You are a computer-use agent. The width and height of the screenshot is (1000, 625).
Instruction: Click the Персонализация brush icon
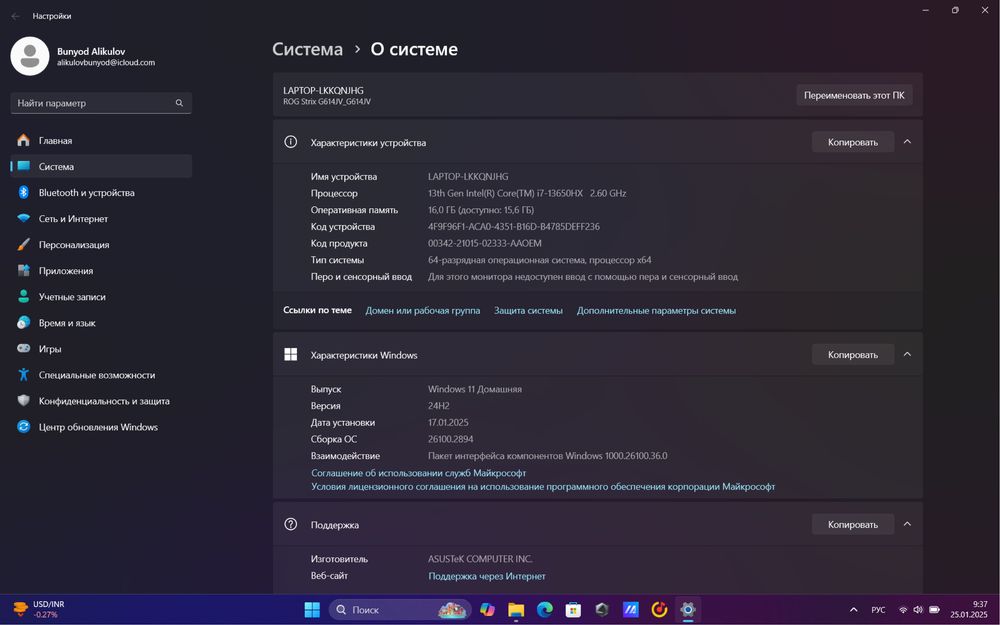point(24,244)
